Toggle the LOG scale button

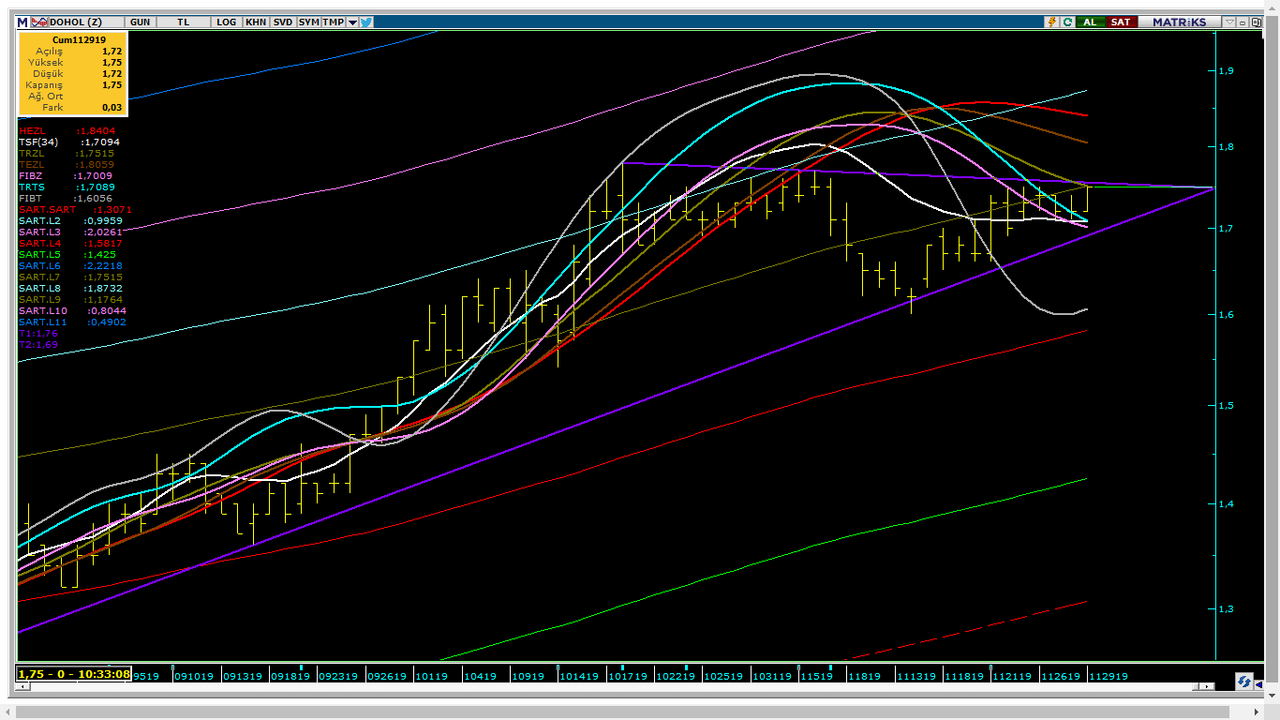click(227, 21)
